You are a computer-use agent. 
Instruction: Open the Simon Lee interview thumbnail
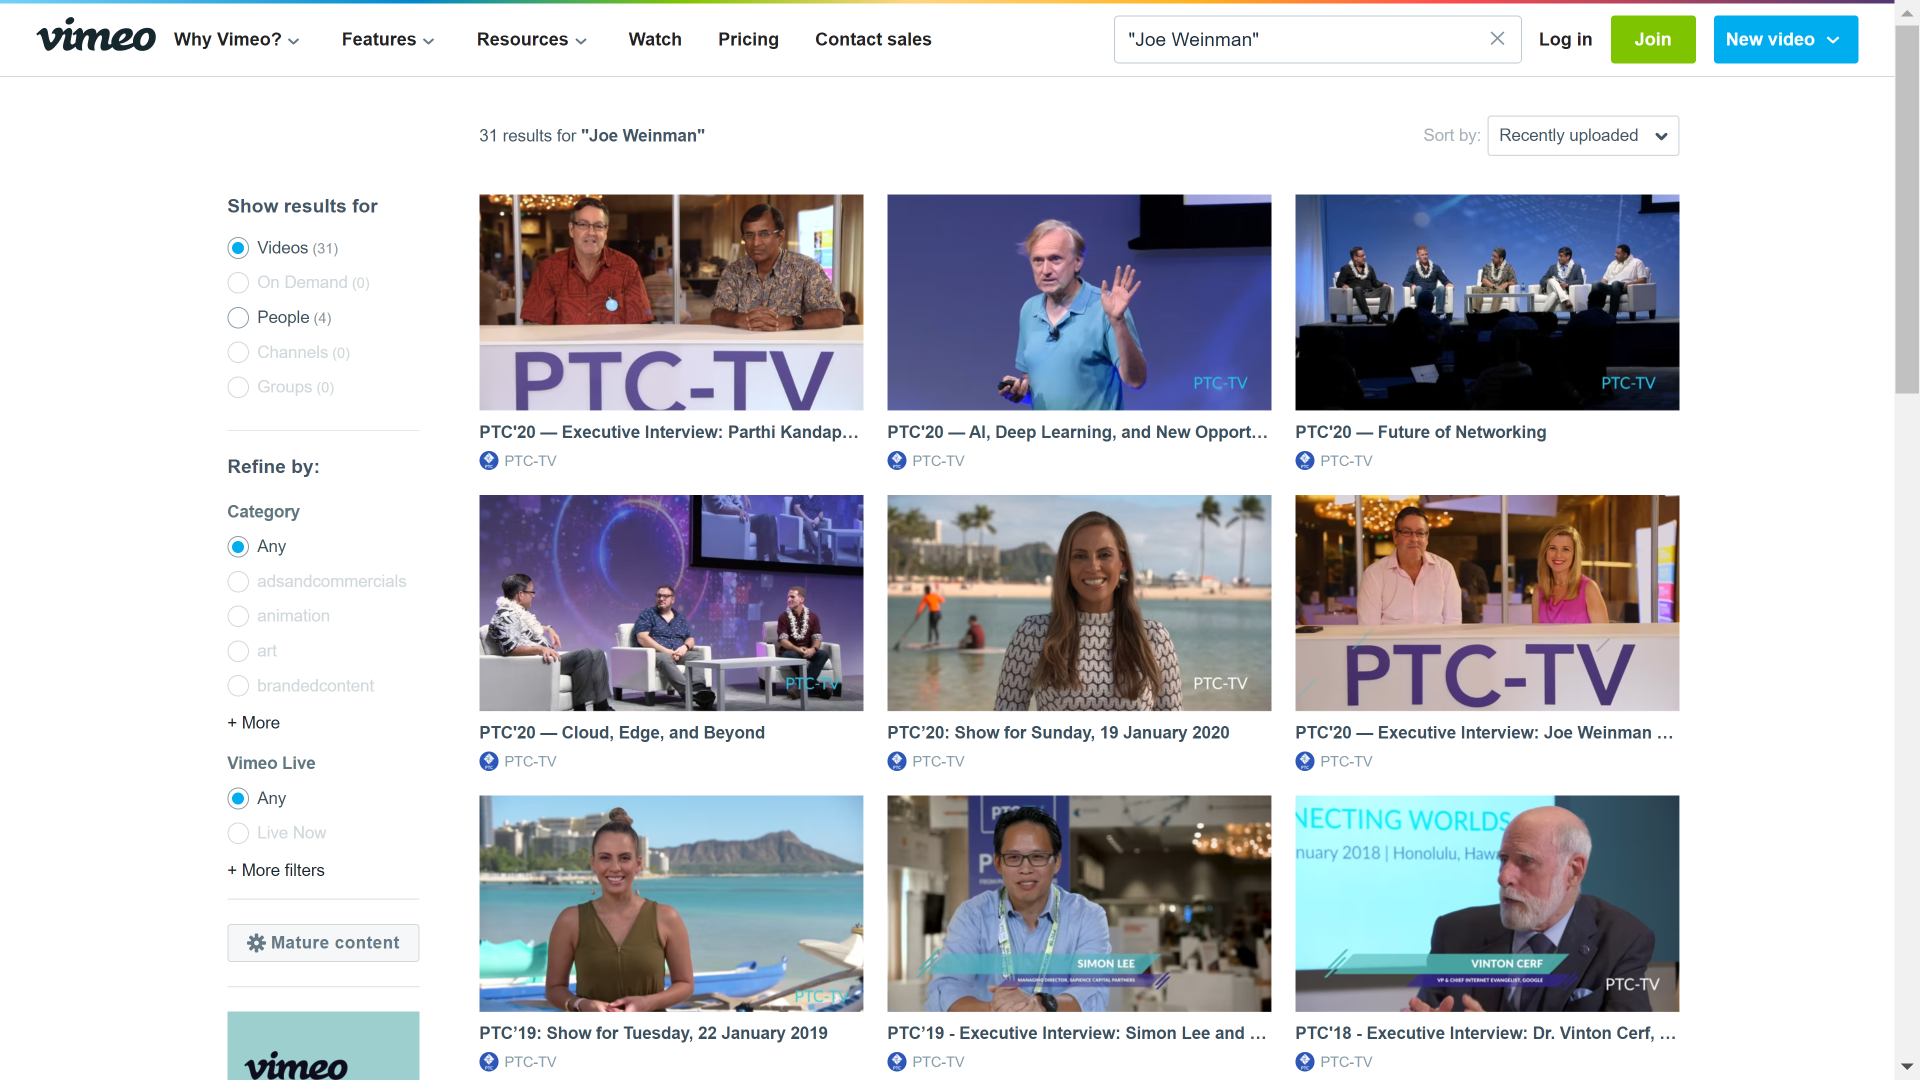coord(1079,904)
